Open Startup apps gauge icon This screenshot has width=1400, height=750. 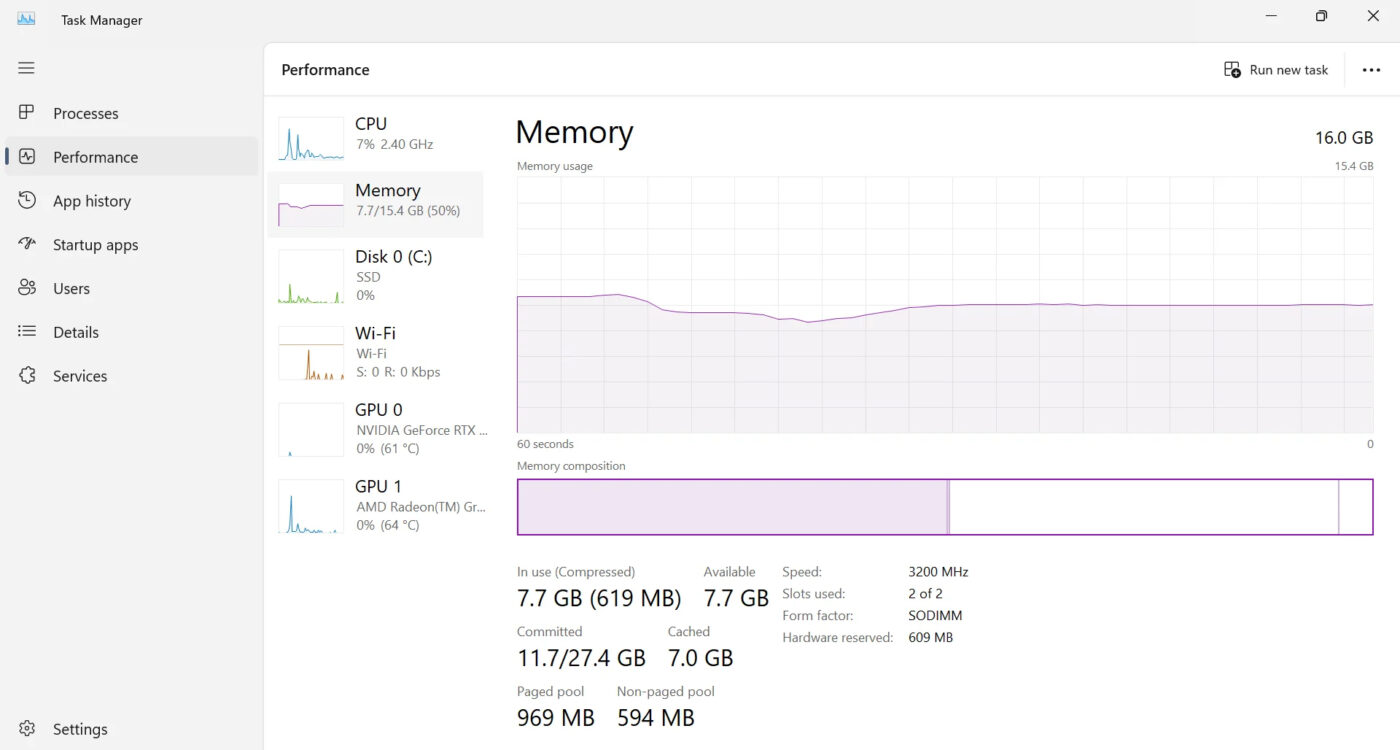(x=27, y=244)
